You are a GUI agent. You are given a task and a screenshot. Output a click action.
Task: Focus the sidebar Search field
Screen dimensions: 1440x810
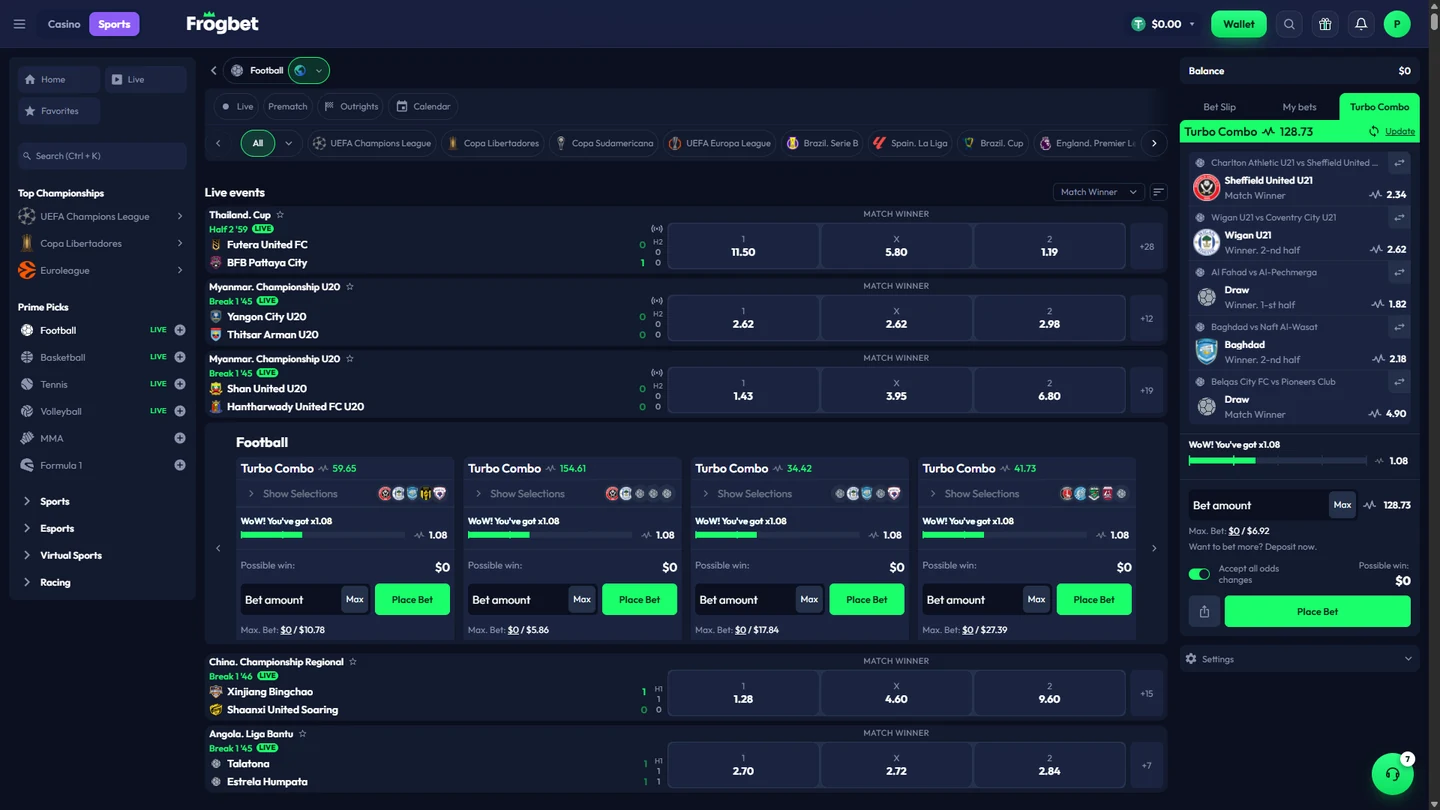point(102,156)
